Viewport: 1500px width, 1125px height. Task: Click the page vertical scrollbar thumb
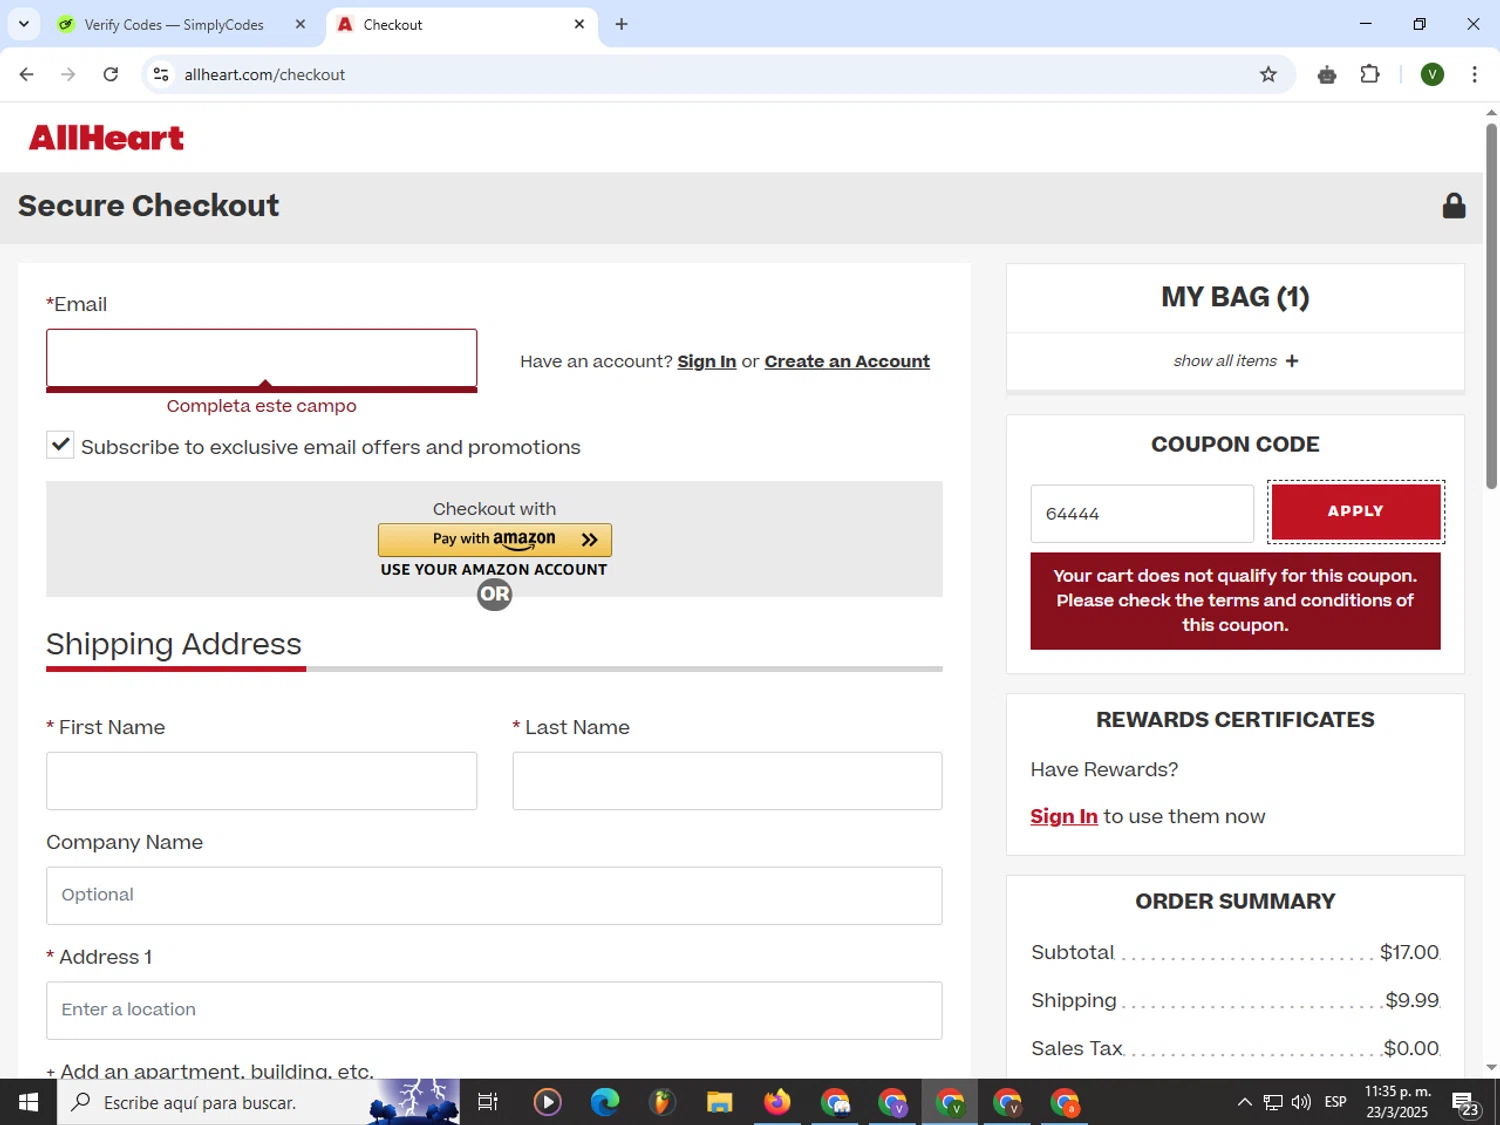tap(1491, 305)
